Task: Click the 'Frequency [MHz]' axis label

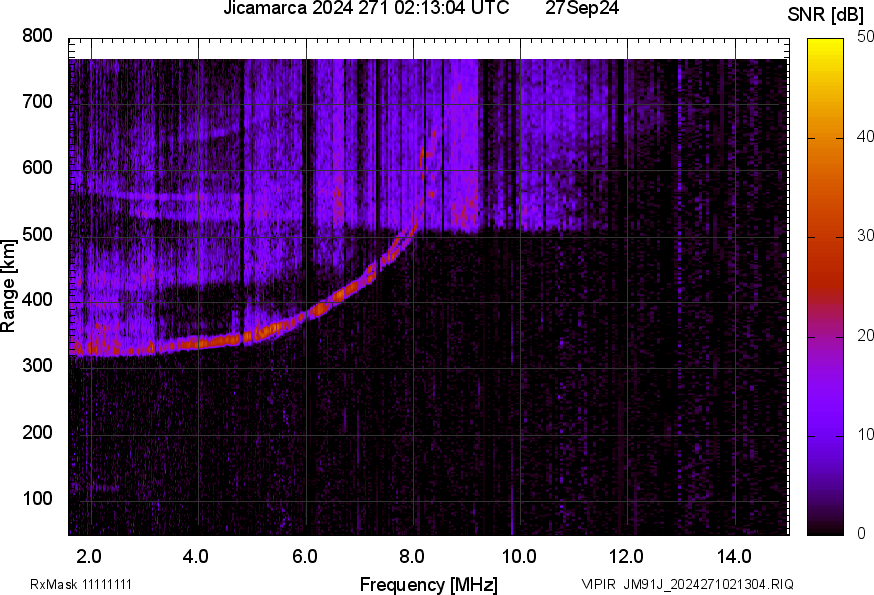Action: (429, 584)
